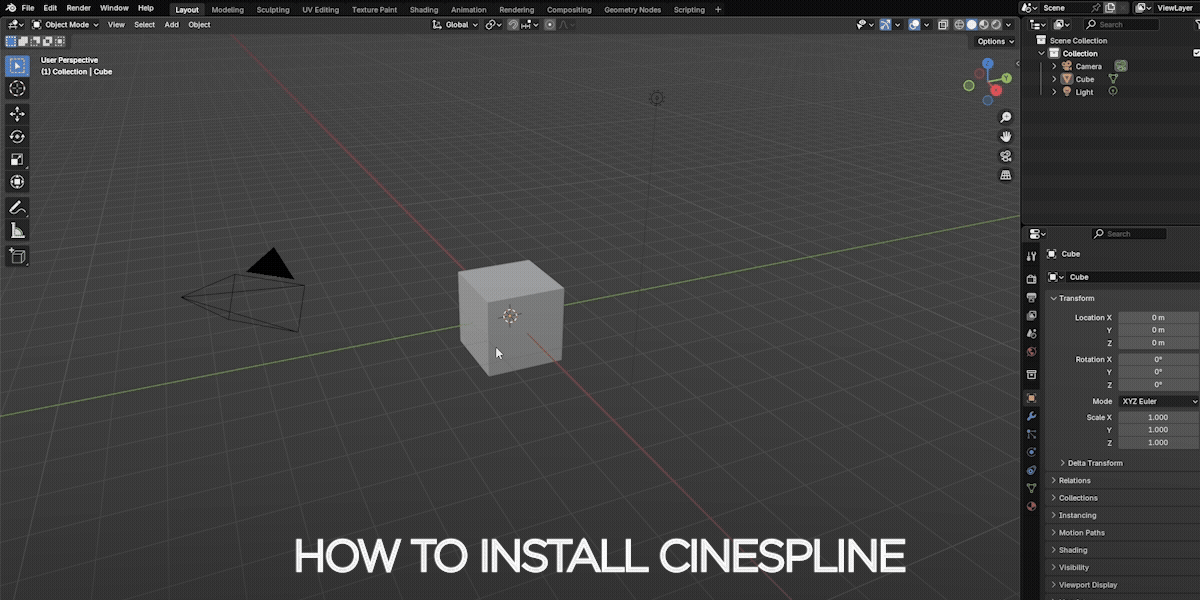Click the Location X value field
Viewport: 1200px width, 600px height.
1159,317
